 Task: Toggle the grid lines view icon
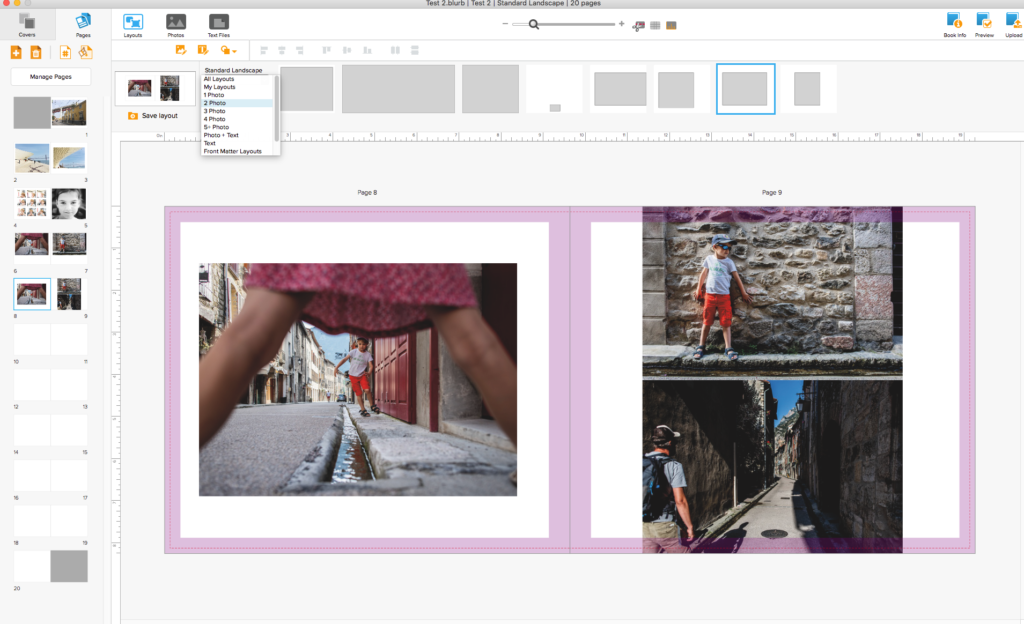coord(655,25)
